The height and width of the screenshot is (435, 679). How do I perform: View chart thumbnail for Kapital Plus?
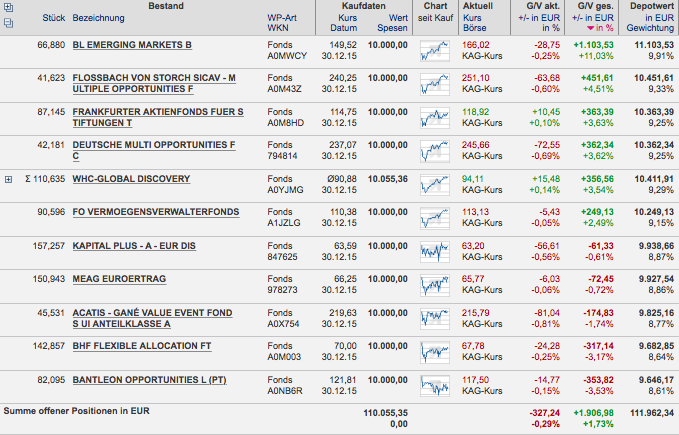coord(435,251)
